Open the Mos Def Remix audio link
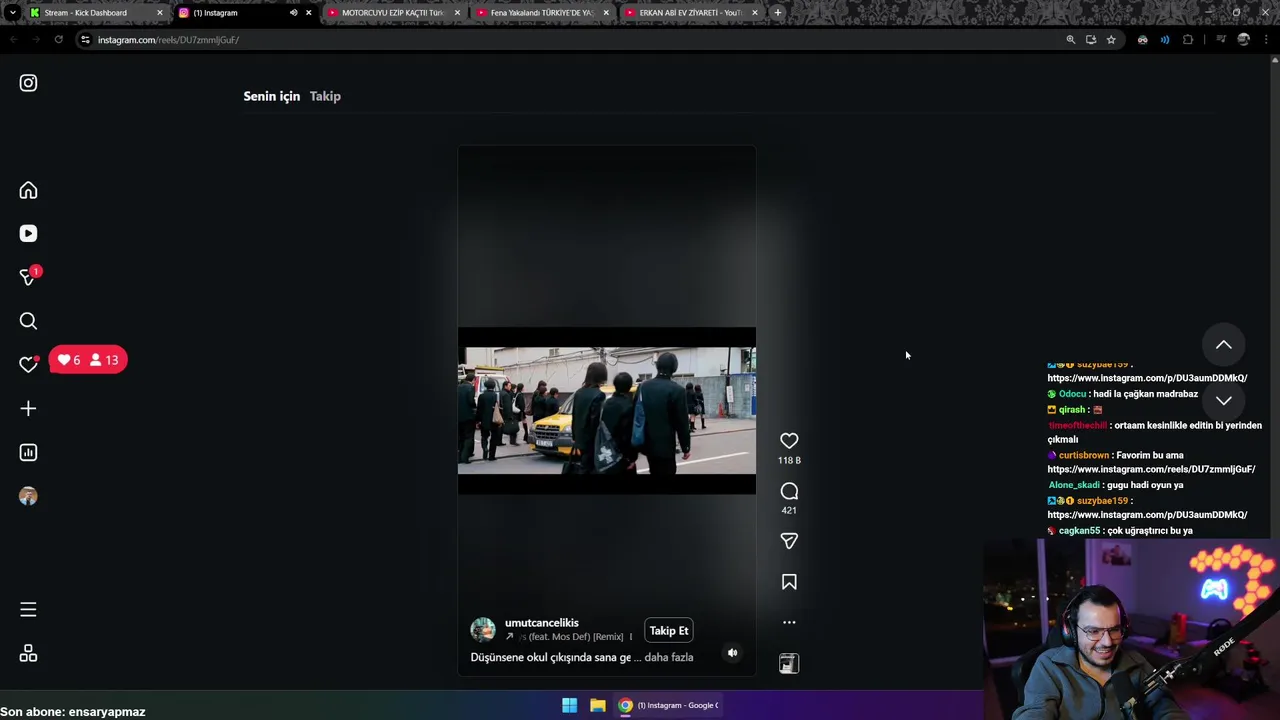 pos(569,637)
